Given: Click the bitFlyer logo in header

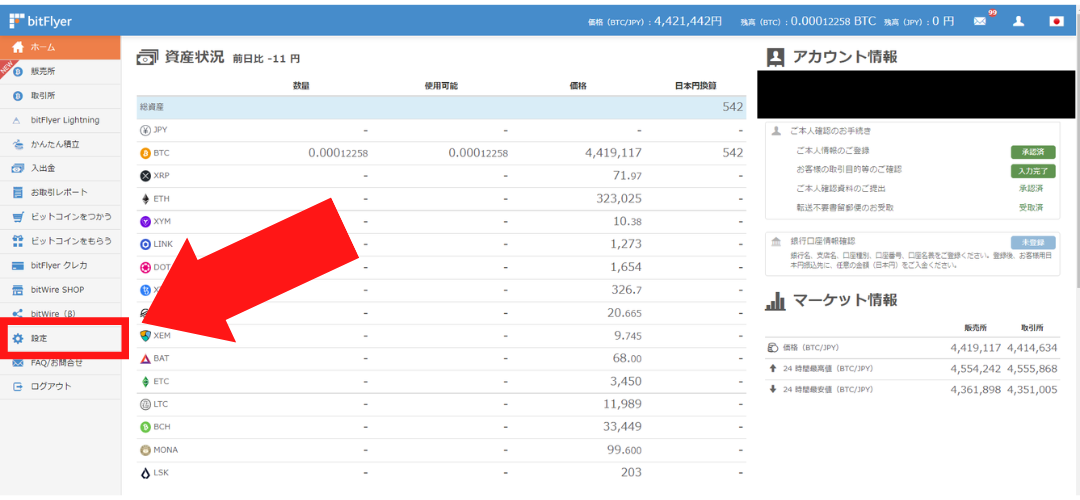Looking at the screenshot, I should point(41,20).
